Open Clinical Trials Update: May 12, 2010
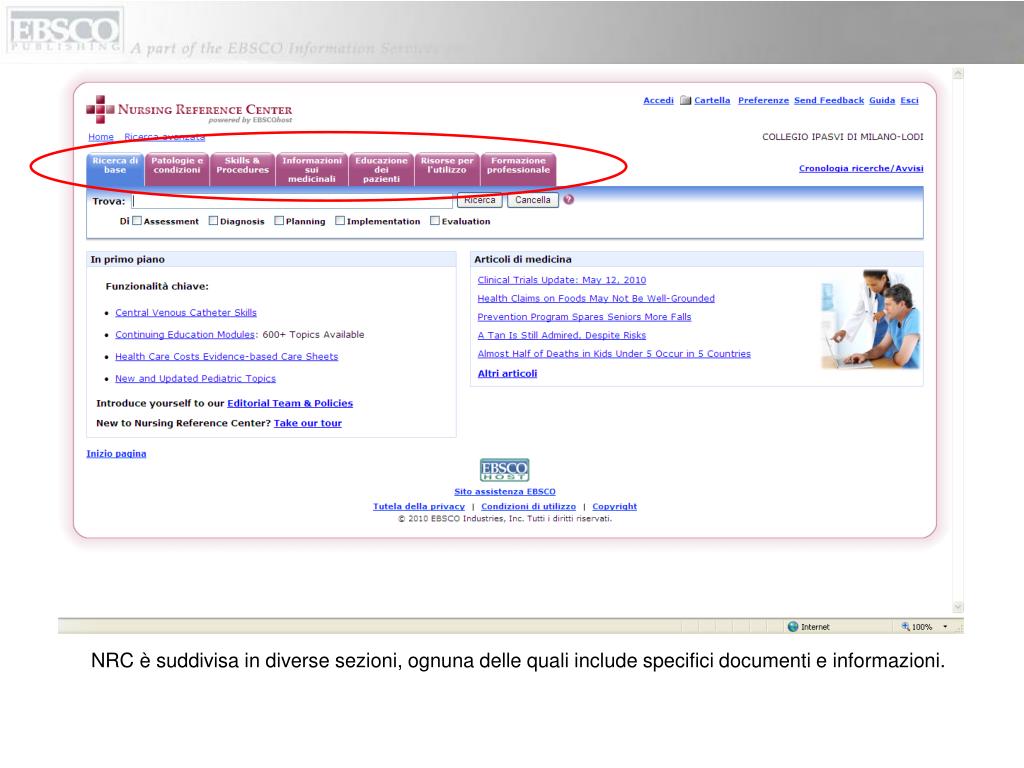The image size is (1024, 768). [562, 280]
